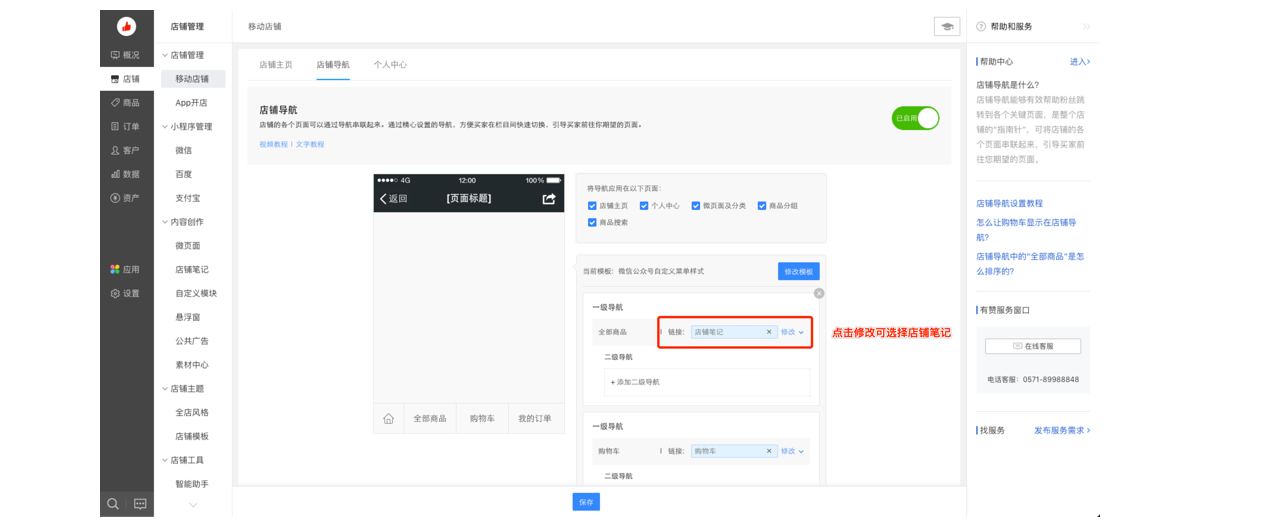Uncheck the 店铺主页 checkbox
Screen dimensions: 1280x531
point(592,206)
